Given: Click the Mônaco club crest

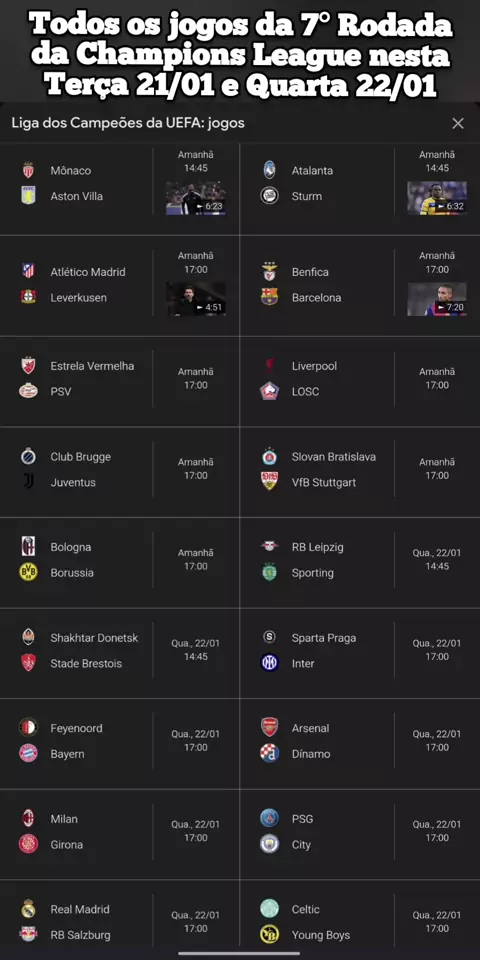Looking at the screenshot, I should pyautogui.click(x=28, y=170).
